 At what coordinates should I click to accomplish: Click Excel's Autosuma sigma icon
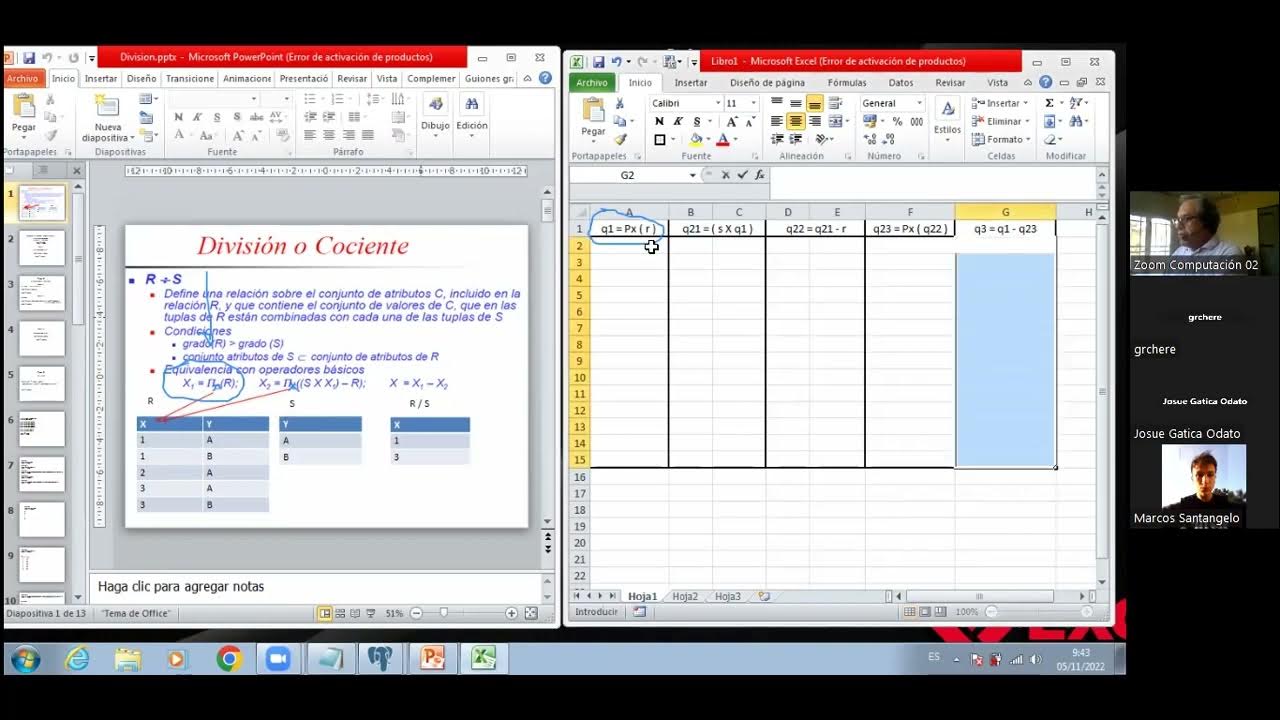pos(1050,103)
